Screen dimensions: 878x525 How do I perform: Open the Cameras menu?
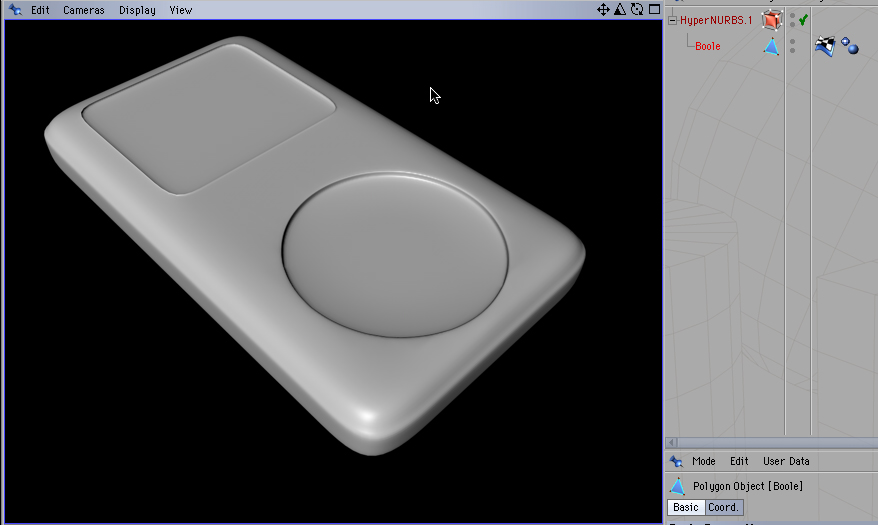83,10
